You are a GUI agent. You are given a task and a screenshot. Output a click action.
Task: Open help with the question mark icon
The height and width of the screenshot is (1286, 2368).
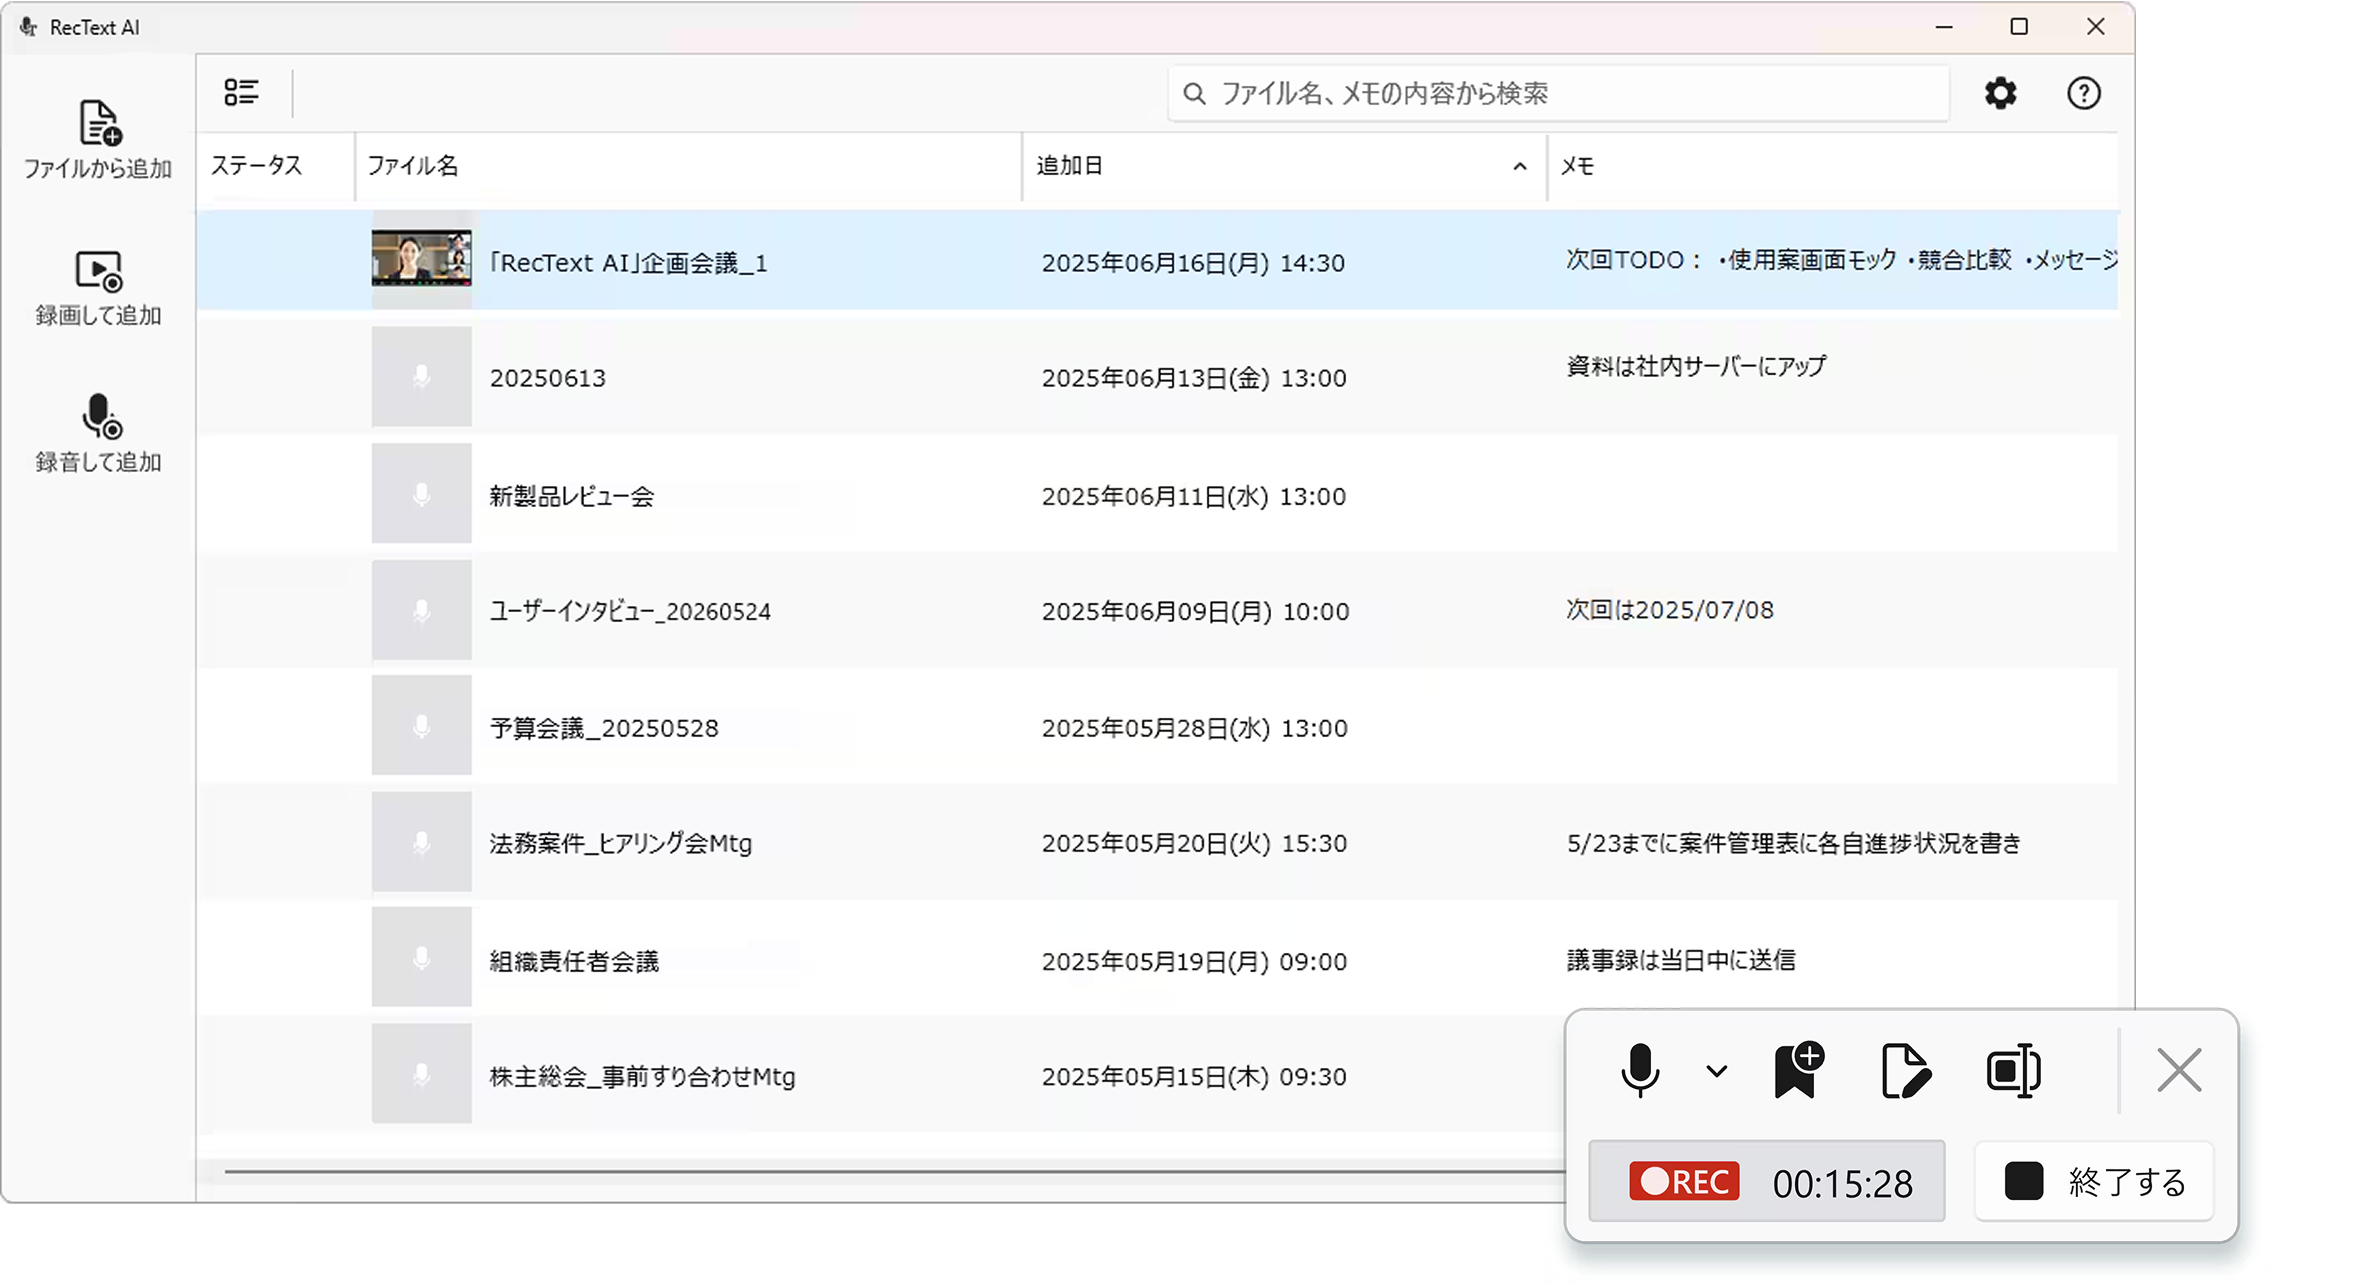tap(2083, 93)
